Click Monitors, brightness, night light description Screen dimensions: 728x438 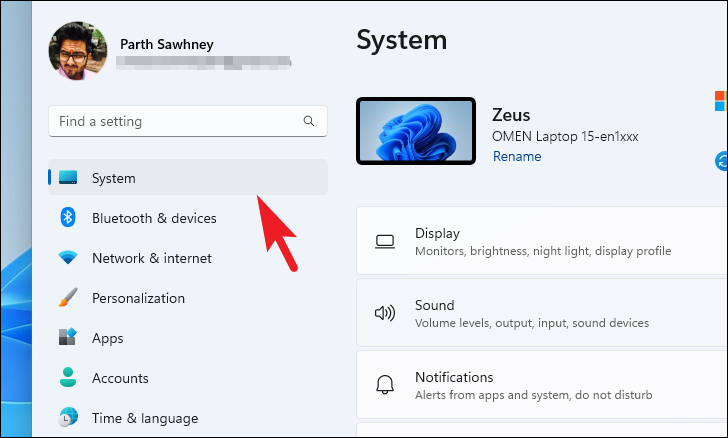tap(543, 251)
